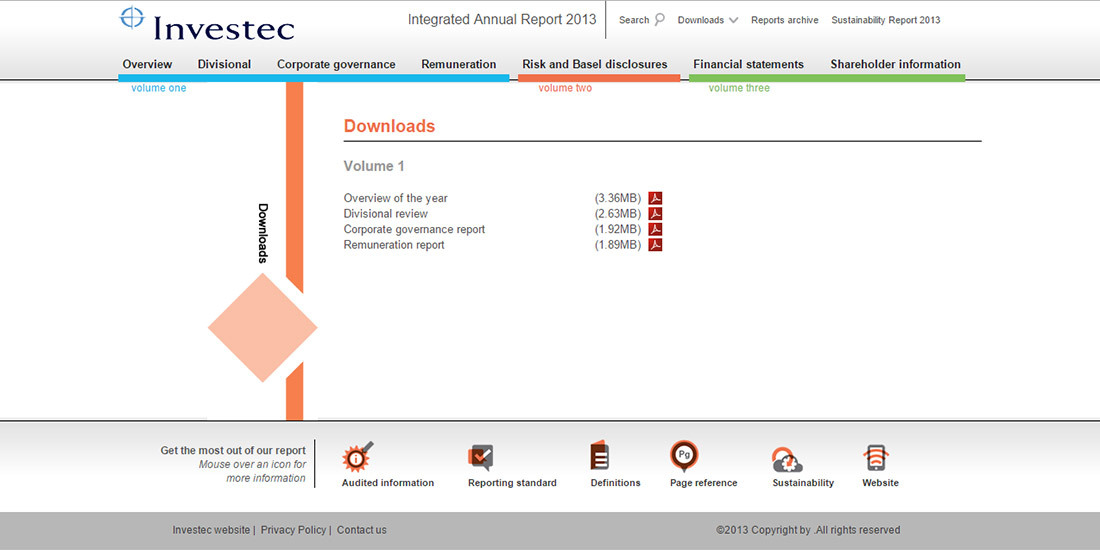The width and height of the screenshot is (1100, 550).
Task: Open the Remuneration tab
Action: click(459, 65)
